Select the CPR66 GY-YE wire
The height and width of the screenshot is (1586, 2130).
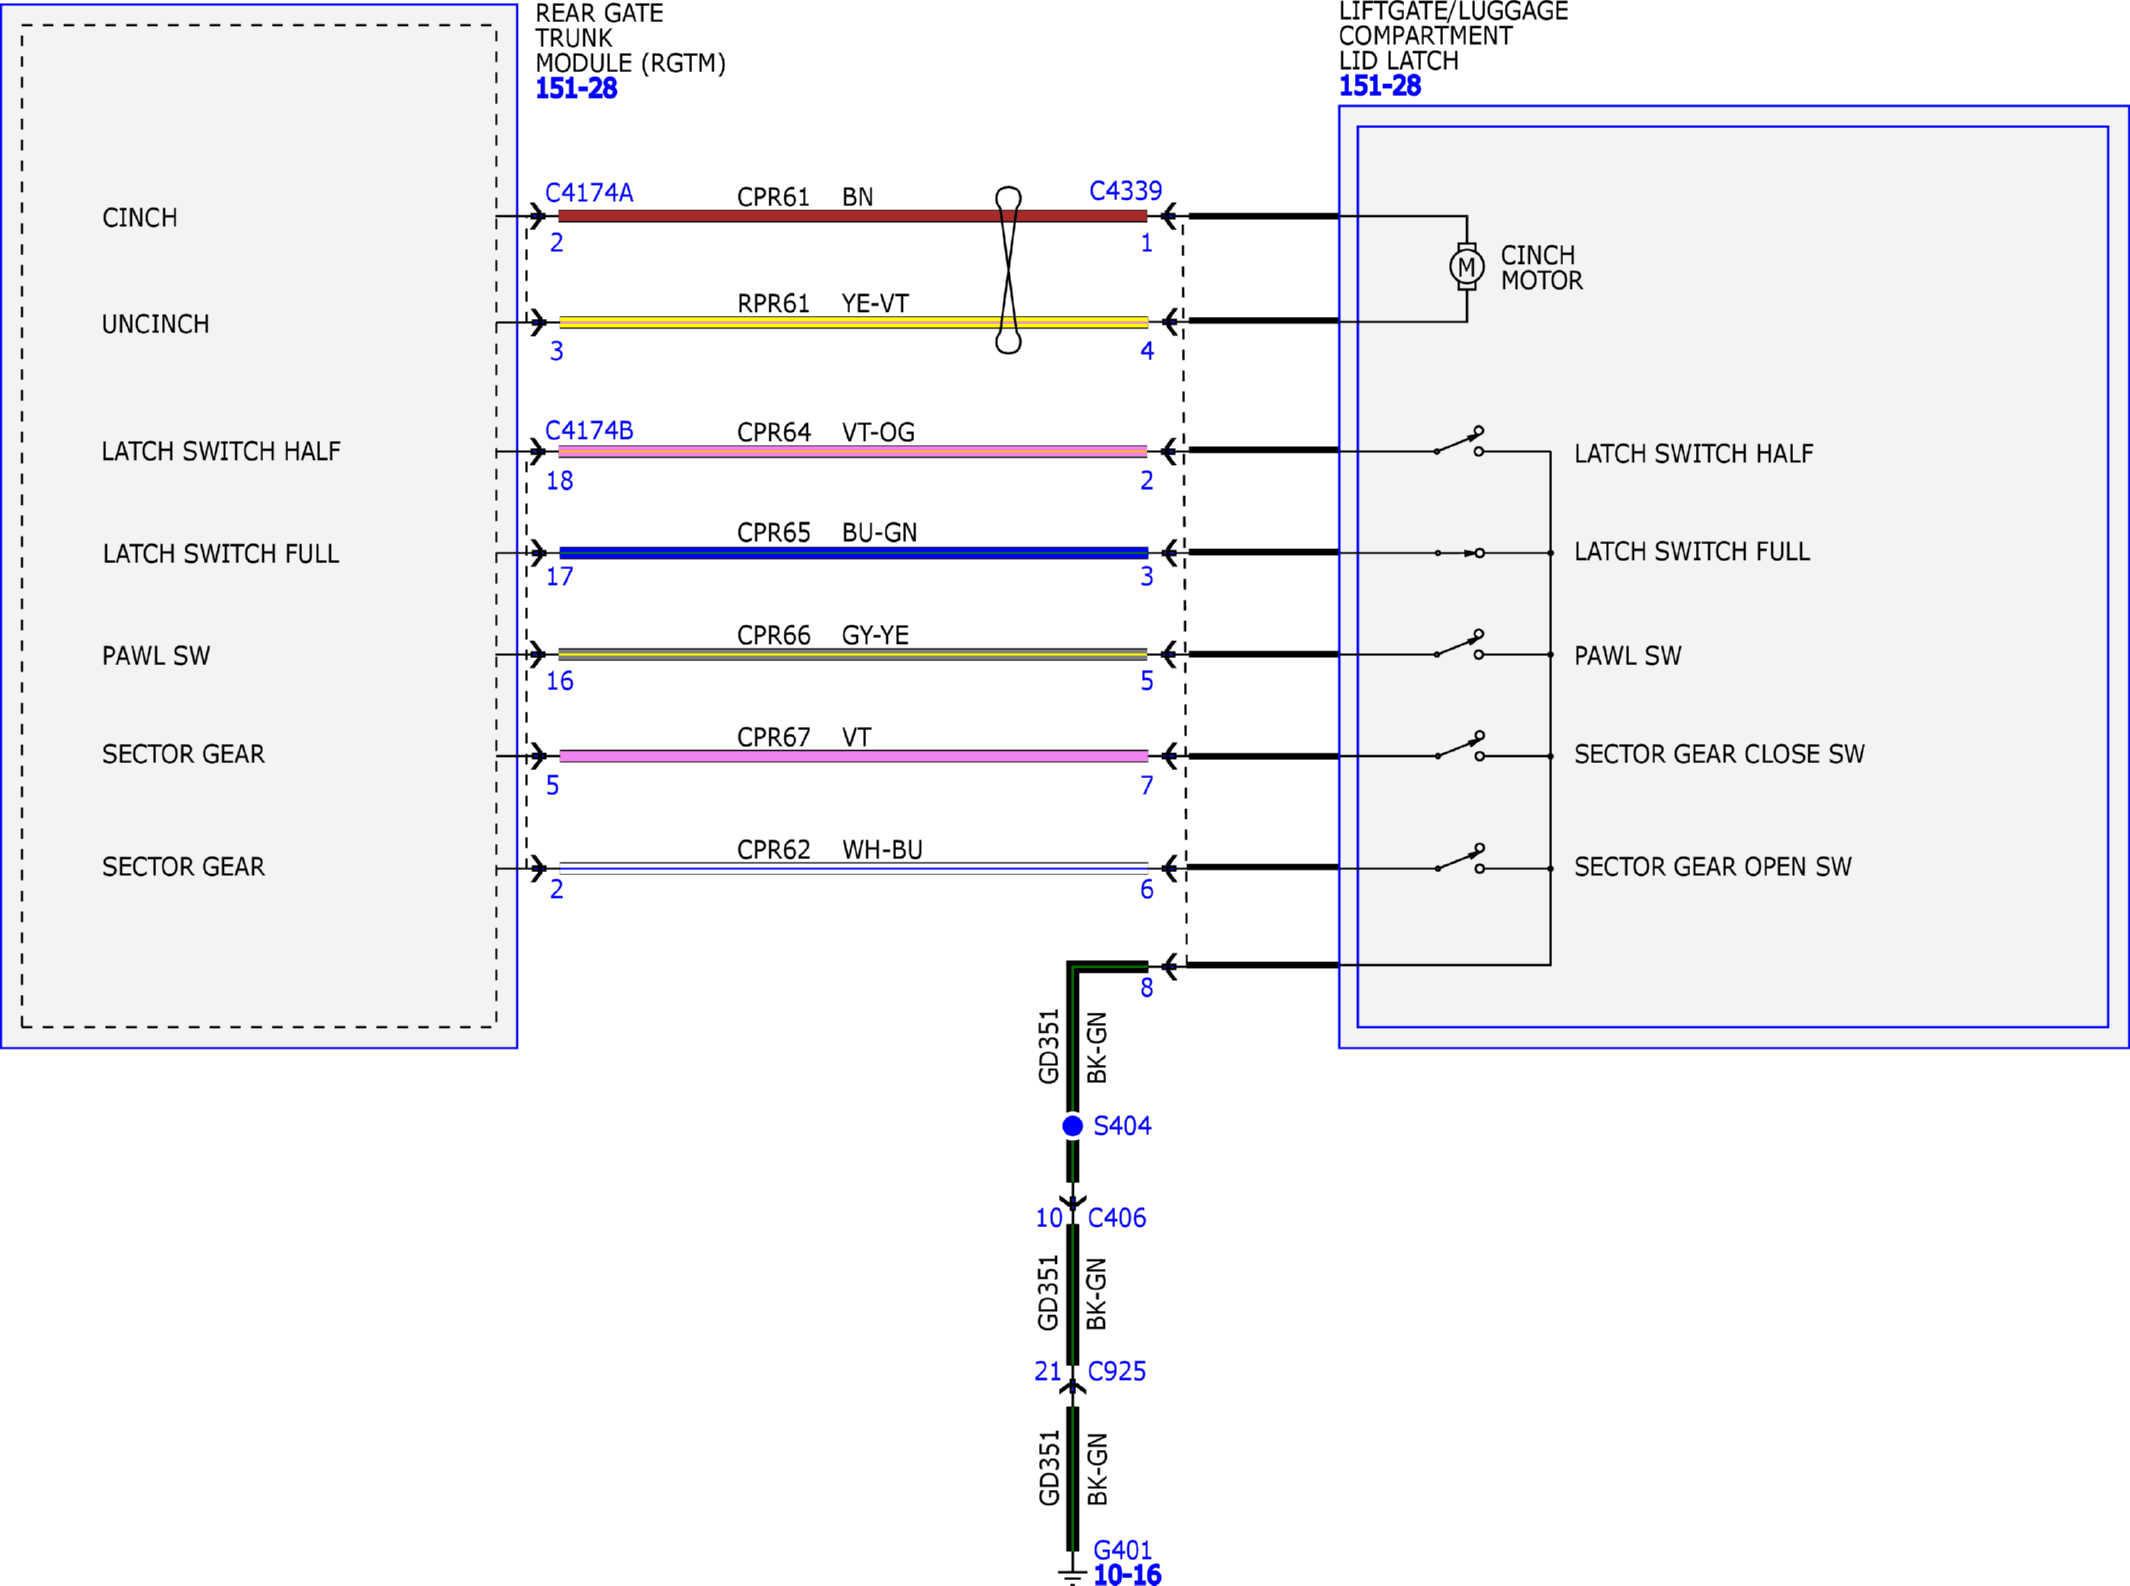852,655
